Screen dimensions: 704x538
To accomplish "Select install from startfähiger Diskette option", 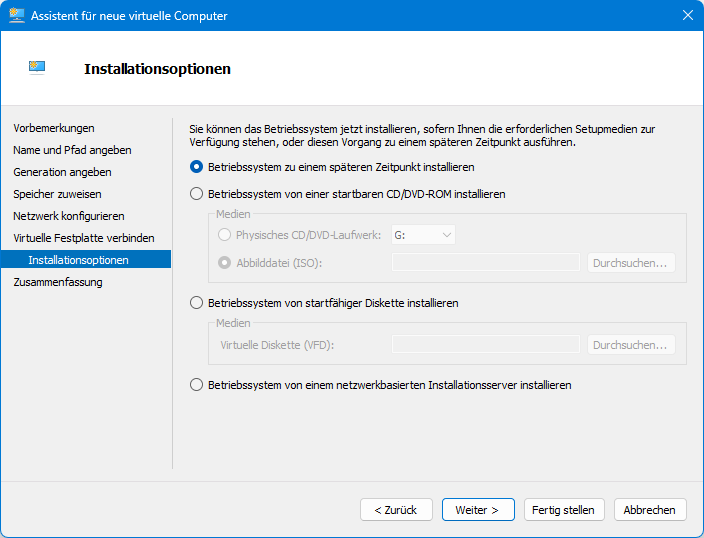I will tap(197, 303).
